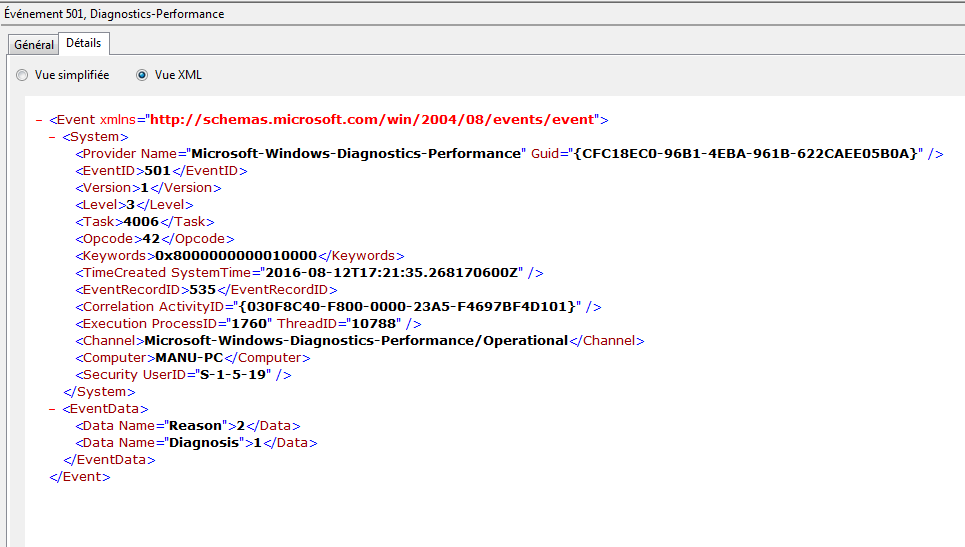The height and width of the screenshot is (547, 965).
Task: Click the Guid value CFC18EC0-96B1-4EBA-961B-622CAEE05B0A
Action: pos(745,154)
